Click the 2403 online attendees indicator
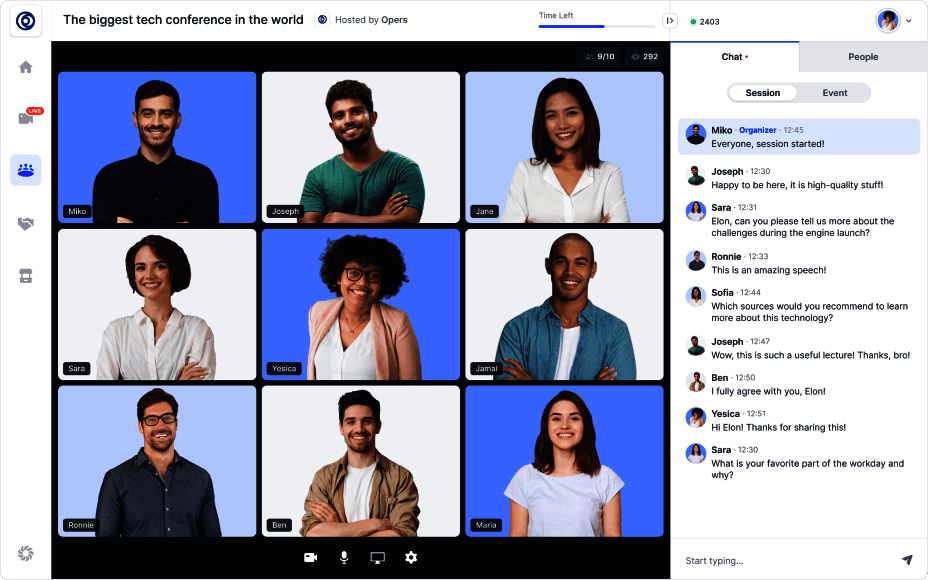Screen dimensions: 928x580 pyautogui.click(x=704, y=22)
